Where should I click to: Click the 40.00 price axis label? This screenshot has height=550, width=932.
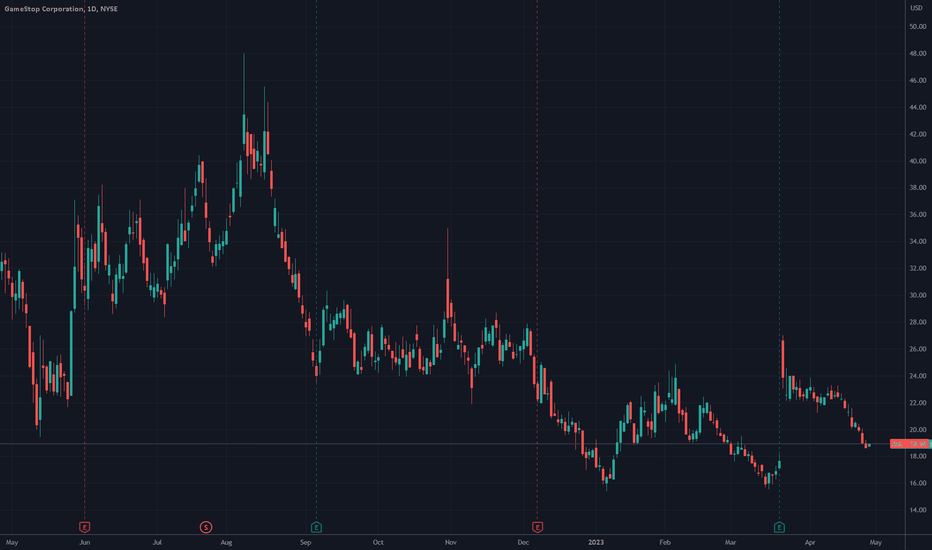click(917, 161)
